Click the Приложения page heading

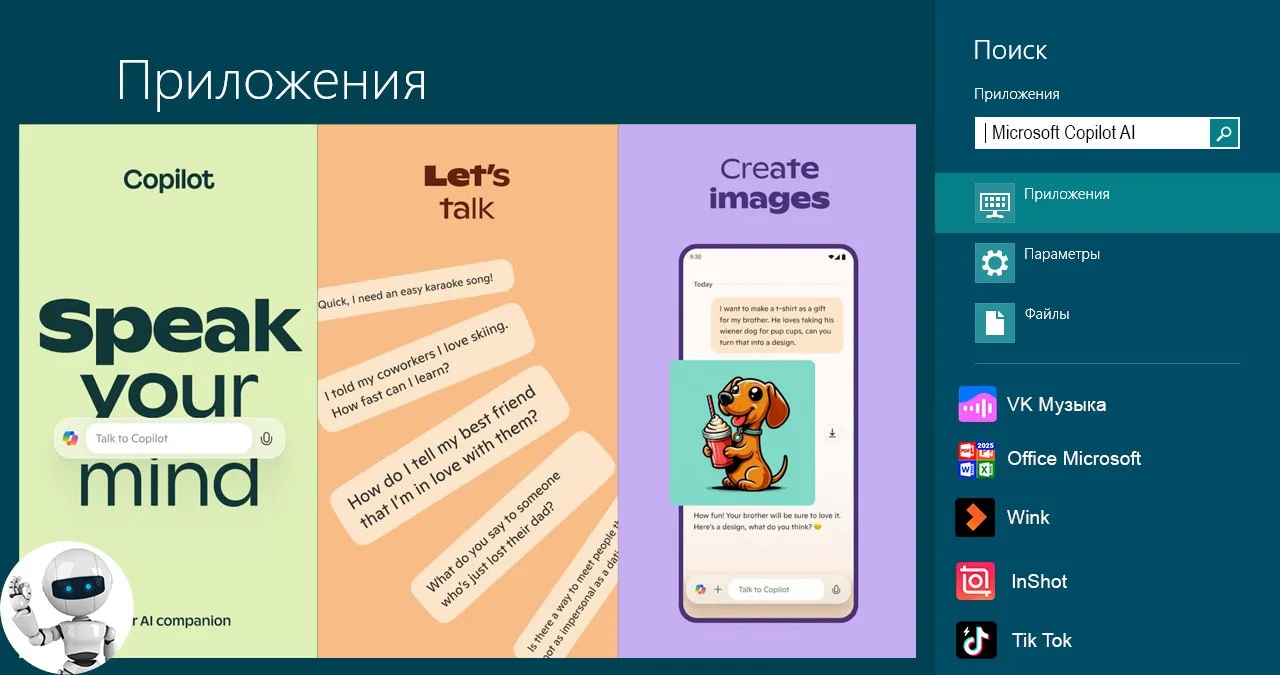272,82
